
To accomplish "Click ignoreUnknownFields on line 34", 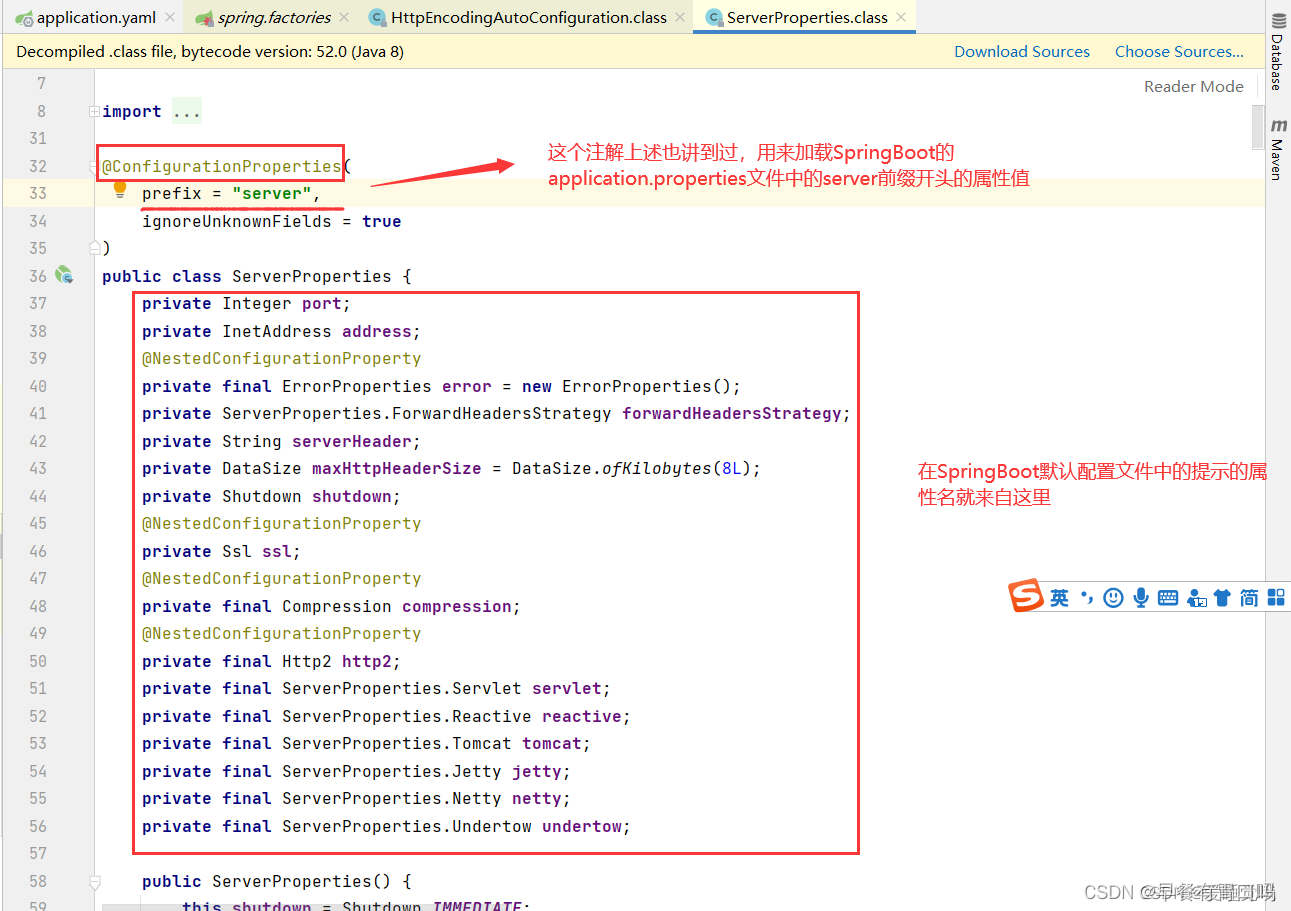I will click(x=236, y=221).
